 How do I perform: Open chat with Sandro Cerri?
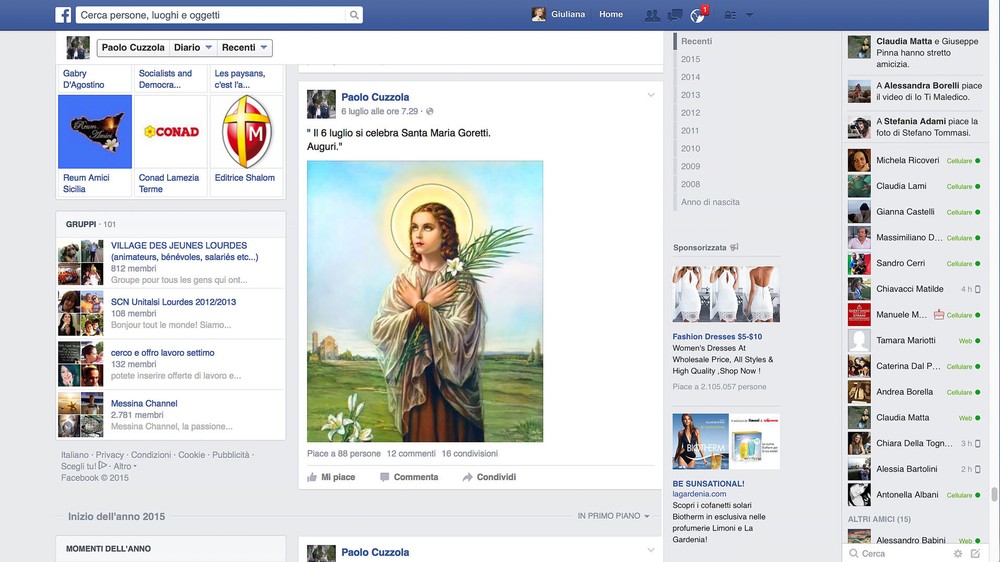(x=915, y=263)
